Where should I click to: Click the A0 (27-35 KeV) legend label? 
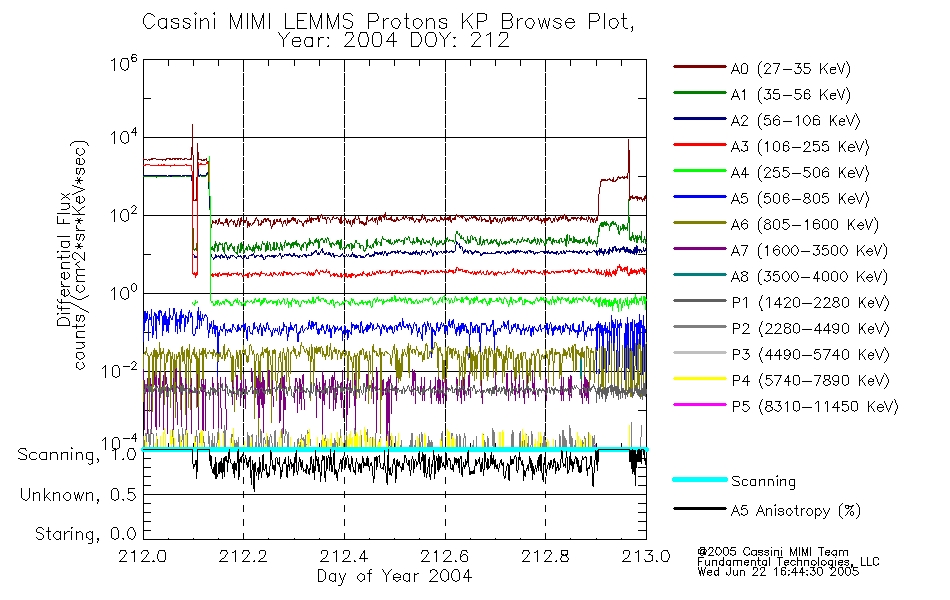[791, 68]
